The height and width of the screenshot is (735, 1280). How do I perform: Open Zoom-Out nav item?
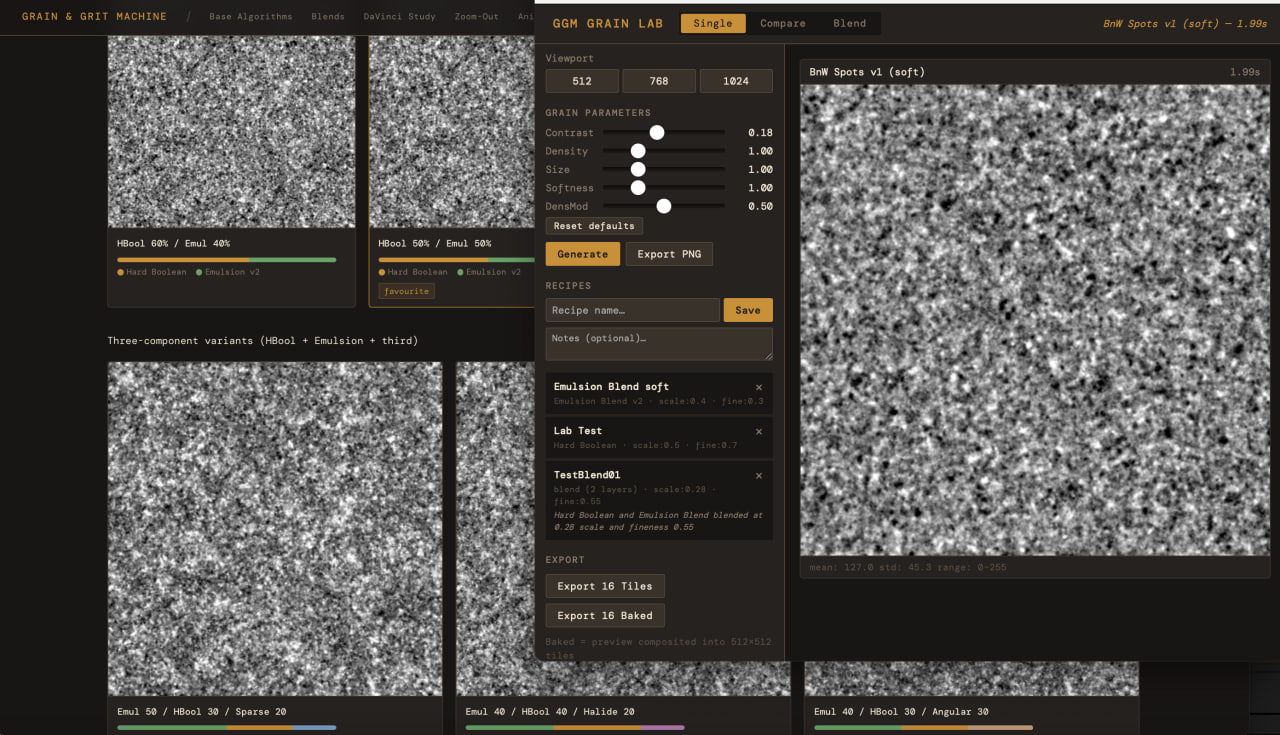pos(476,17)
